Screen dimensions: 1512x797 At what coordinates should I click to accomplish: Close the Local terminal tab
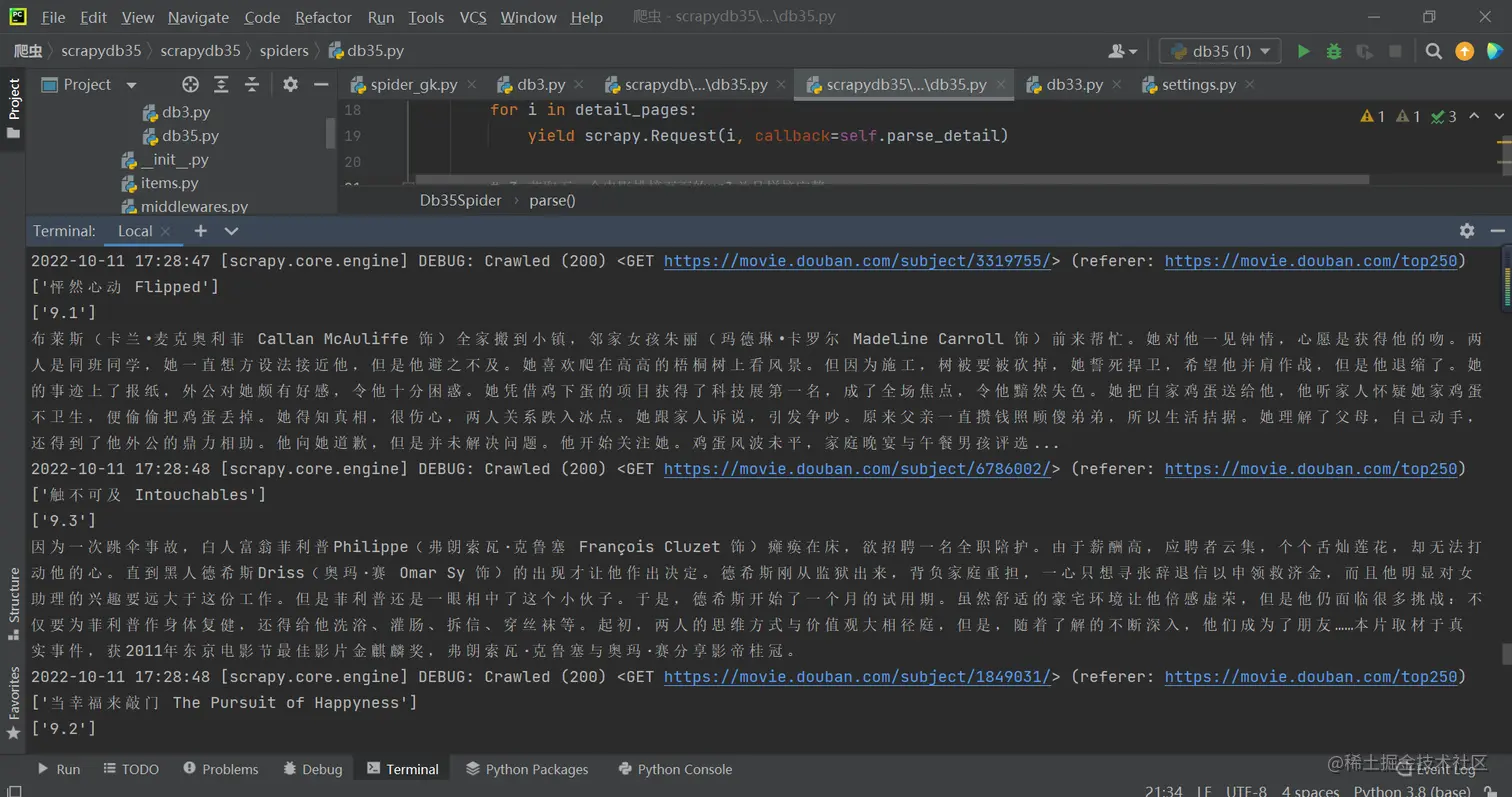166,231
